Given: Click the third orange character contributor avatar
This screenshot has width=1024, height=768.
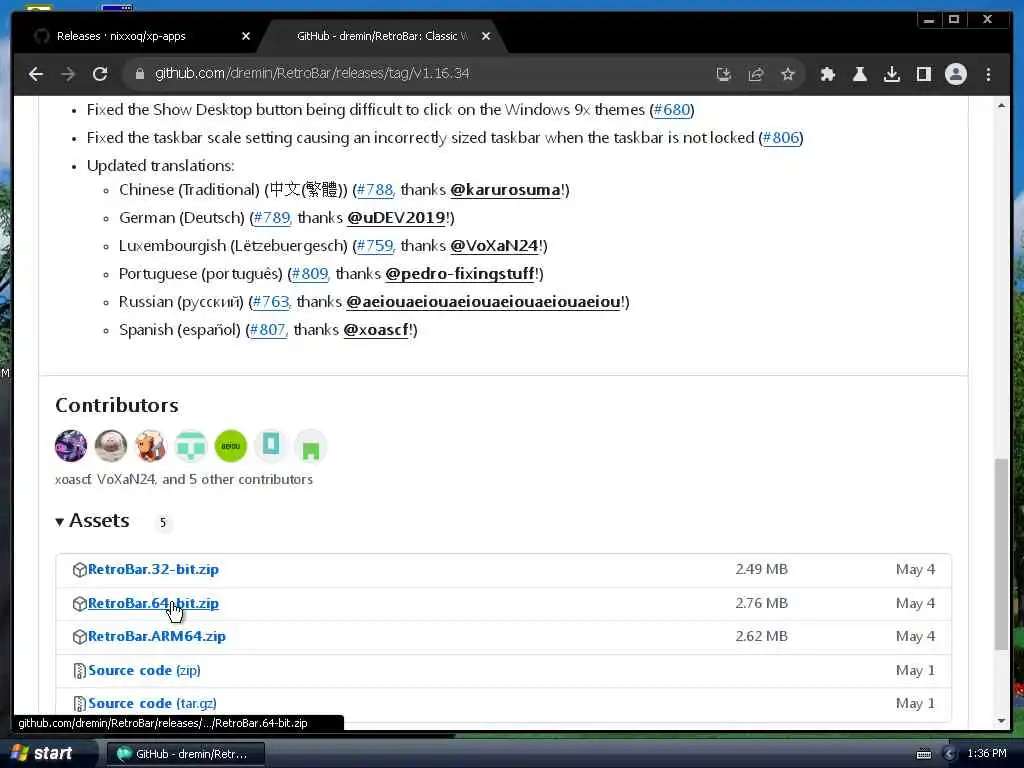Looking at the screenshot, I should click(x=151, y=446).
